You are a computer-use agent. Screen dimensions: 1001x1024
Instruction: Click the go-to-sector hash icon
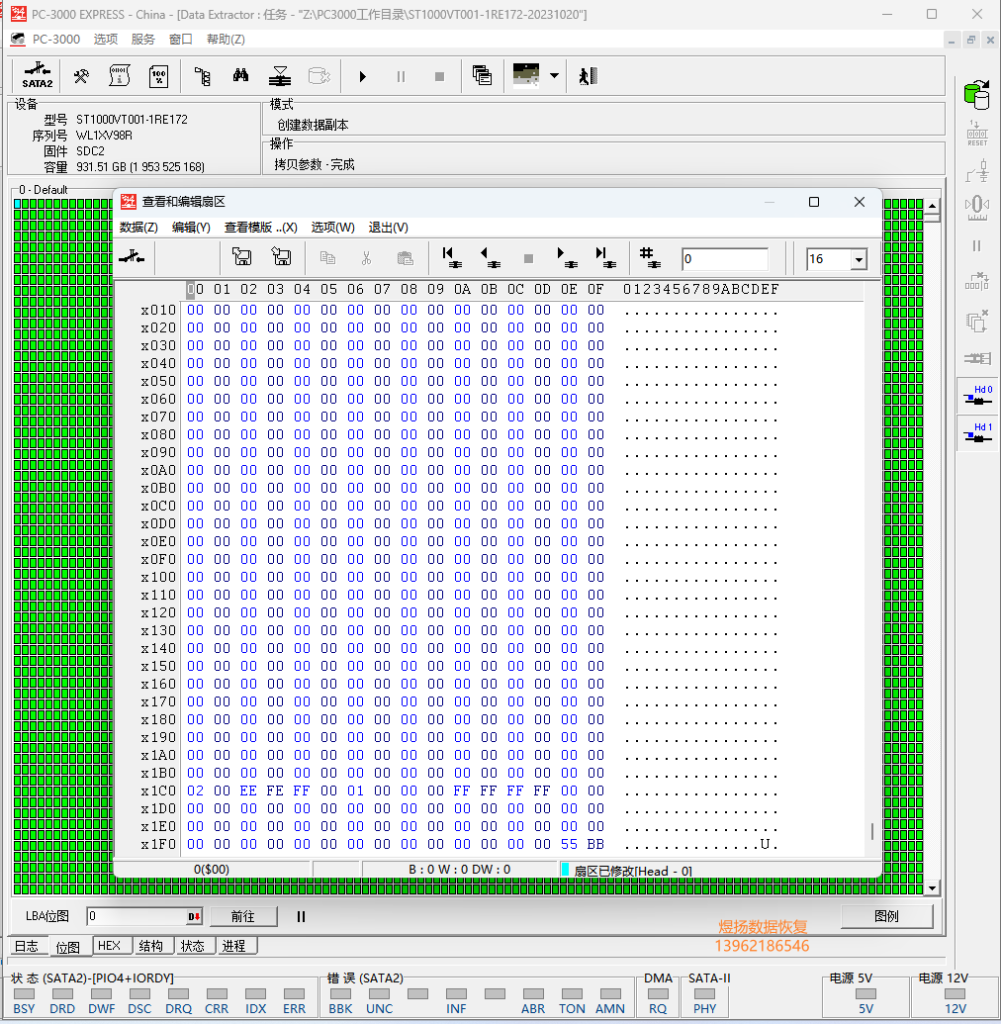(650, 257)
